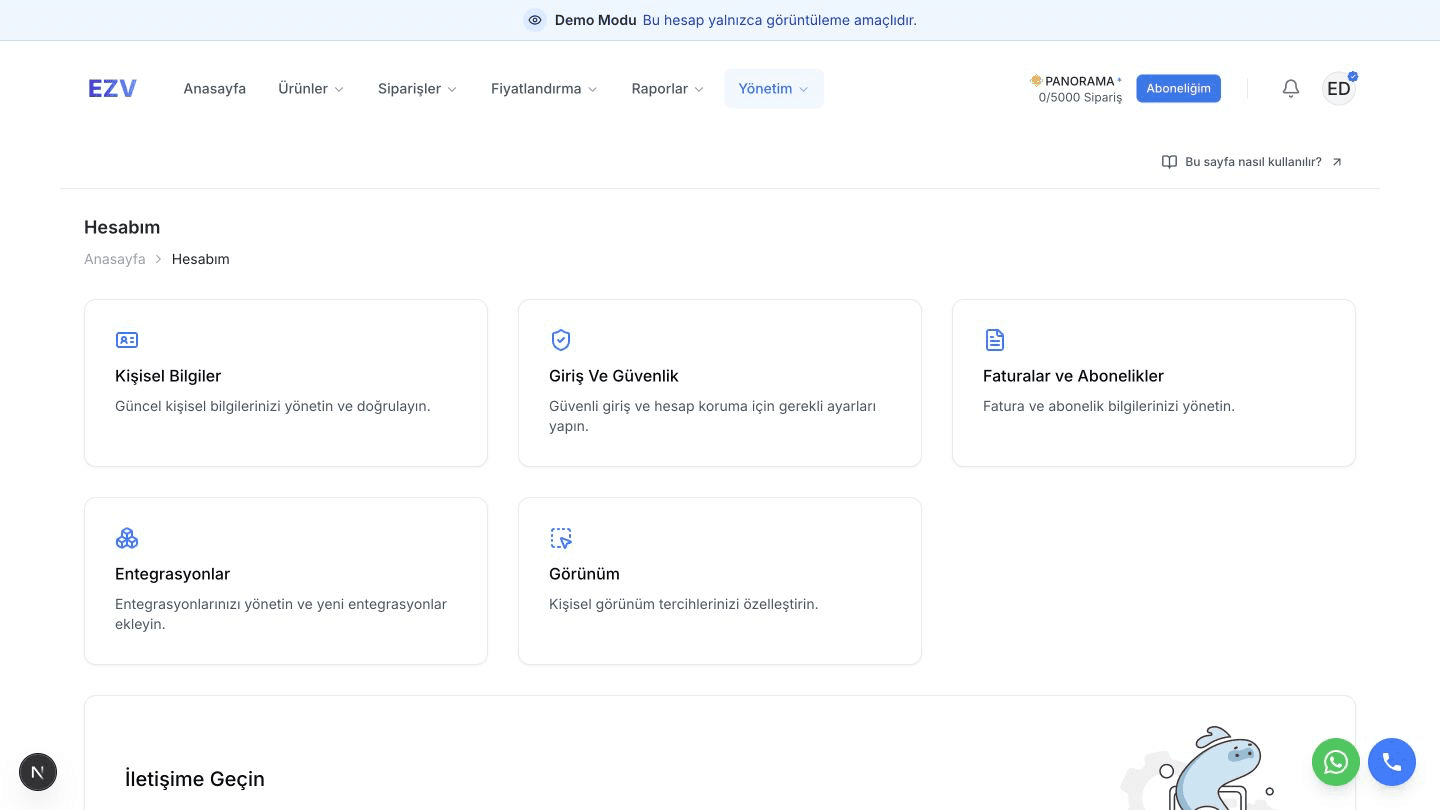Screen dimensions: 1440x810
Task: Open the Entegrasyonlar card title
Action: (172, 574)
